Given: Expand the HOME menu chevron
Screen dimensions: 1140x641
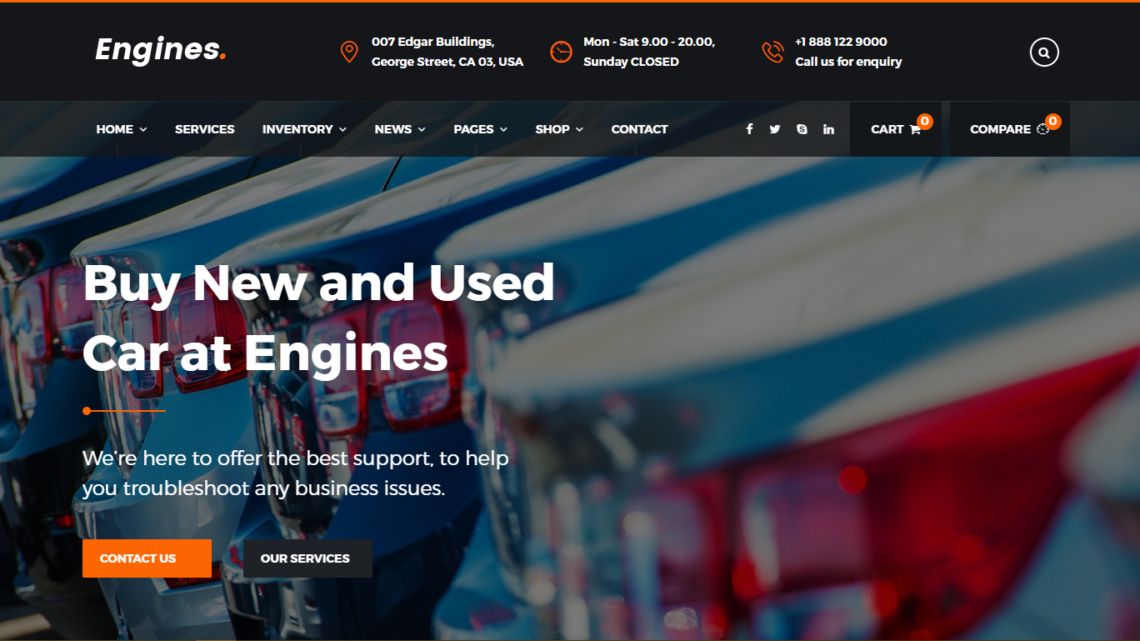Looking at the screenshot, I should (143, 129).
